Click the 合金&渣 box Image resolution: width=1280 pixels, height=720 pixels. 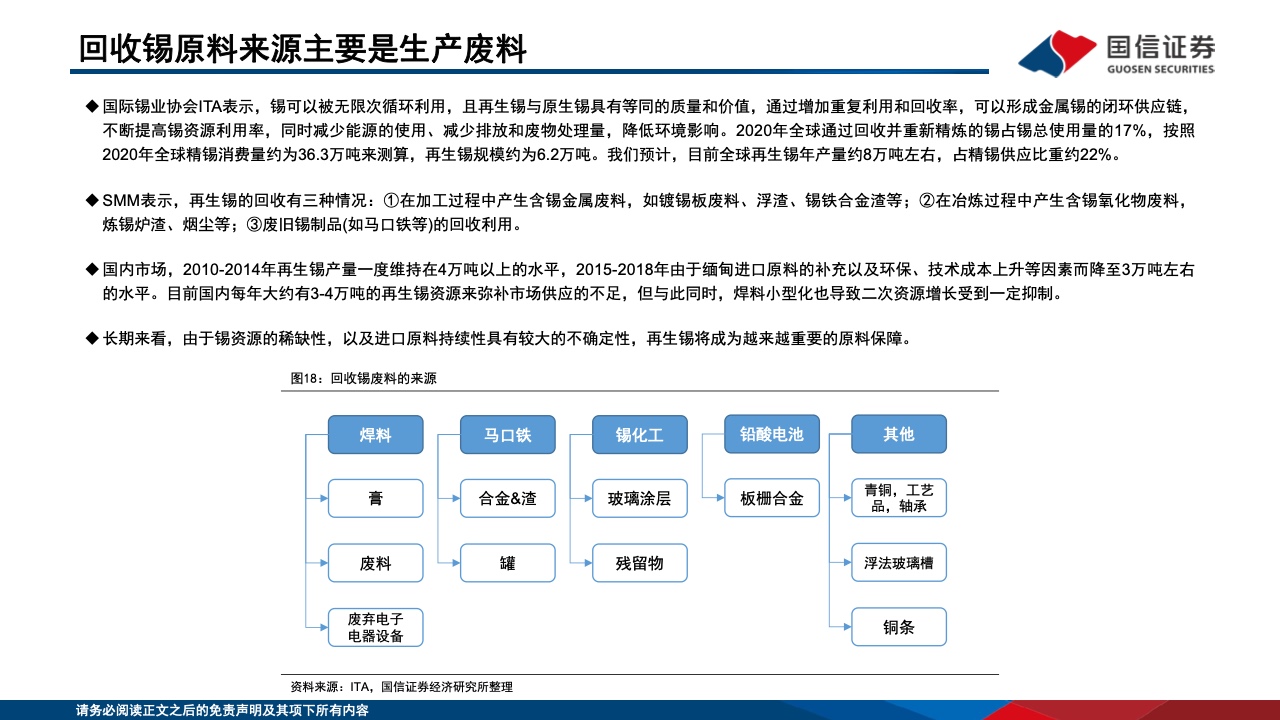click(x=507, y=498)
